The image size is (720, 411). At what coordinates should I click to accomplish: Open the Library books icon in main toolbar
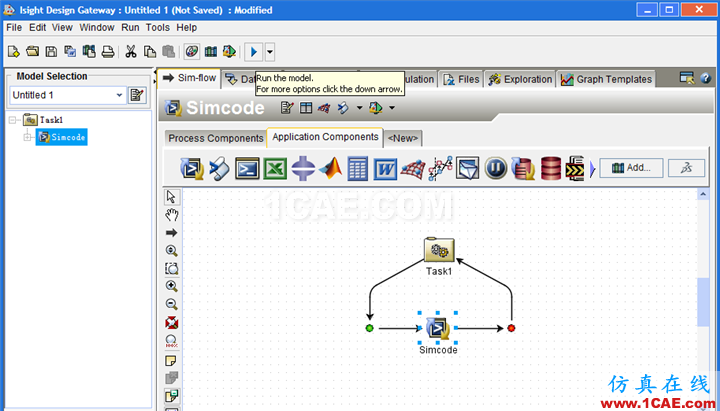pos(211,51)
